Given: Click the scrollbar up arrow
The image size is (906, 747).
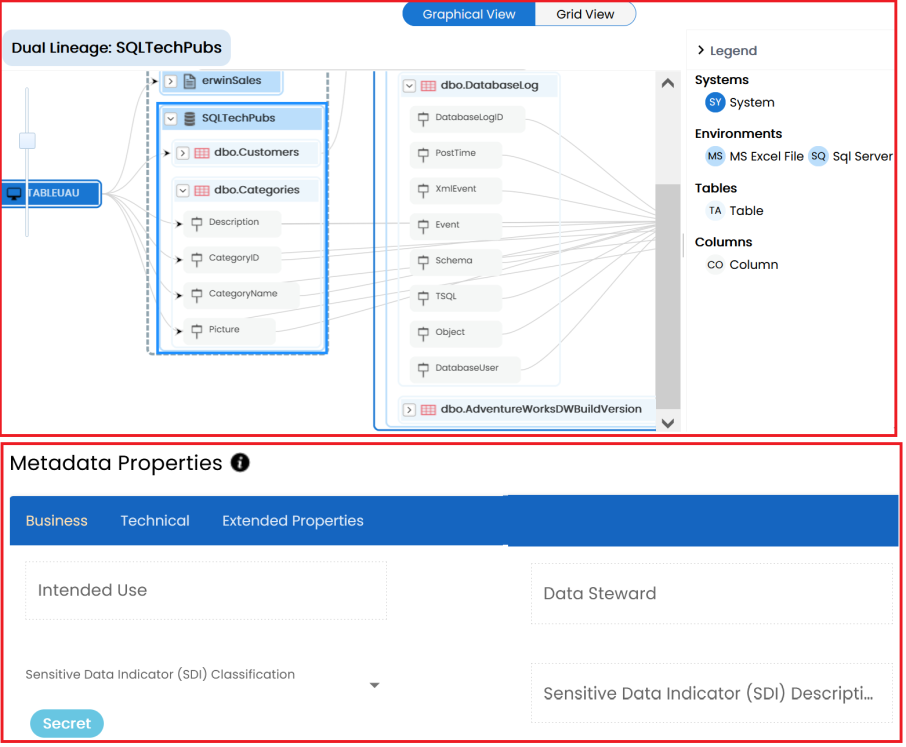Looking at the screenshot, I should coord(667,84).
